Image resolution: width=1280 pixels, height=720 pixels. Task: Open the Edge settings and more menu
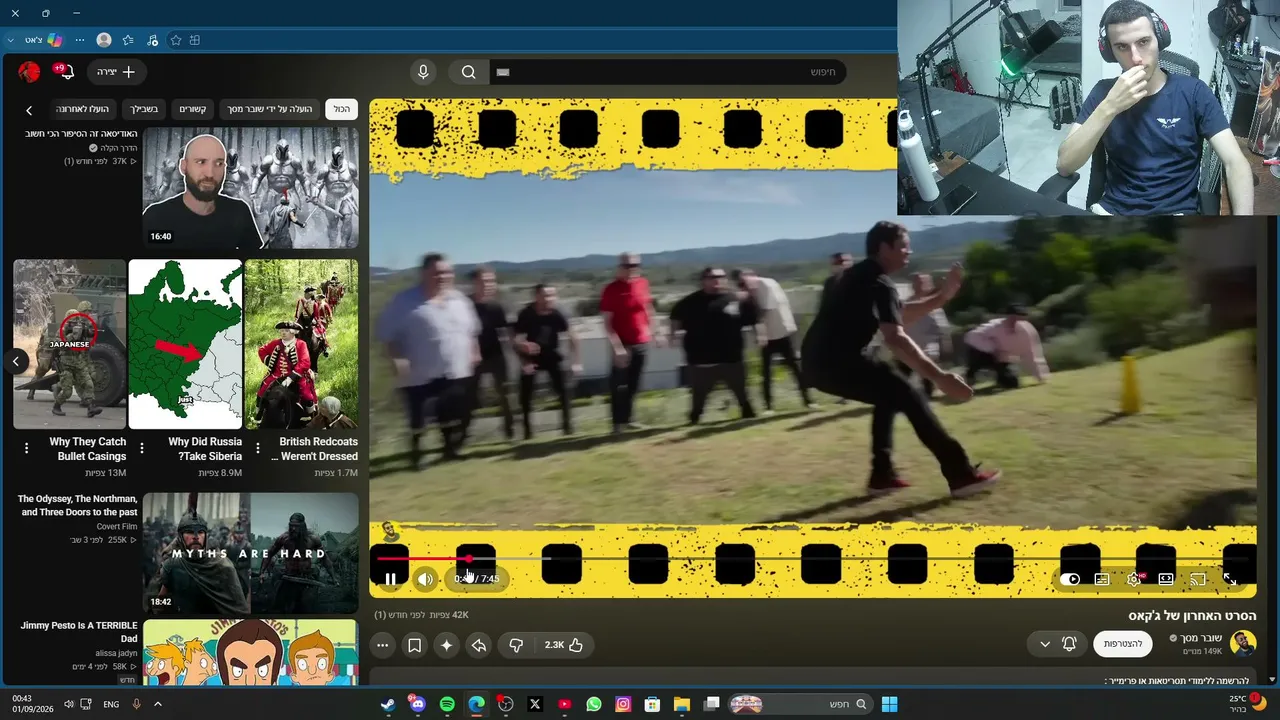(80, 40)
